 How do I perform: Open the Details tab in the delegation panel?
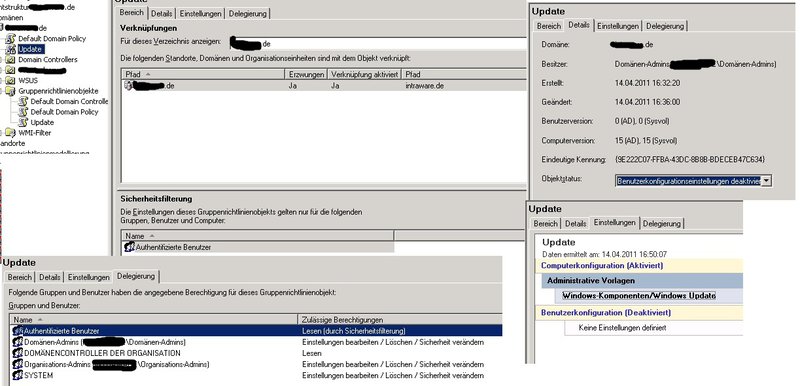click(x=49, y=277)
